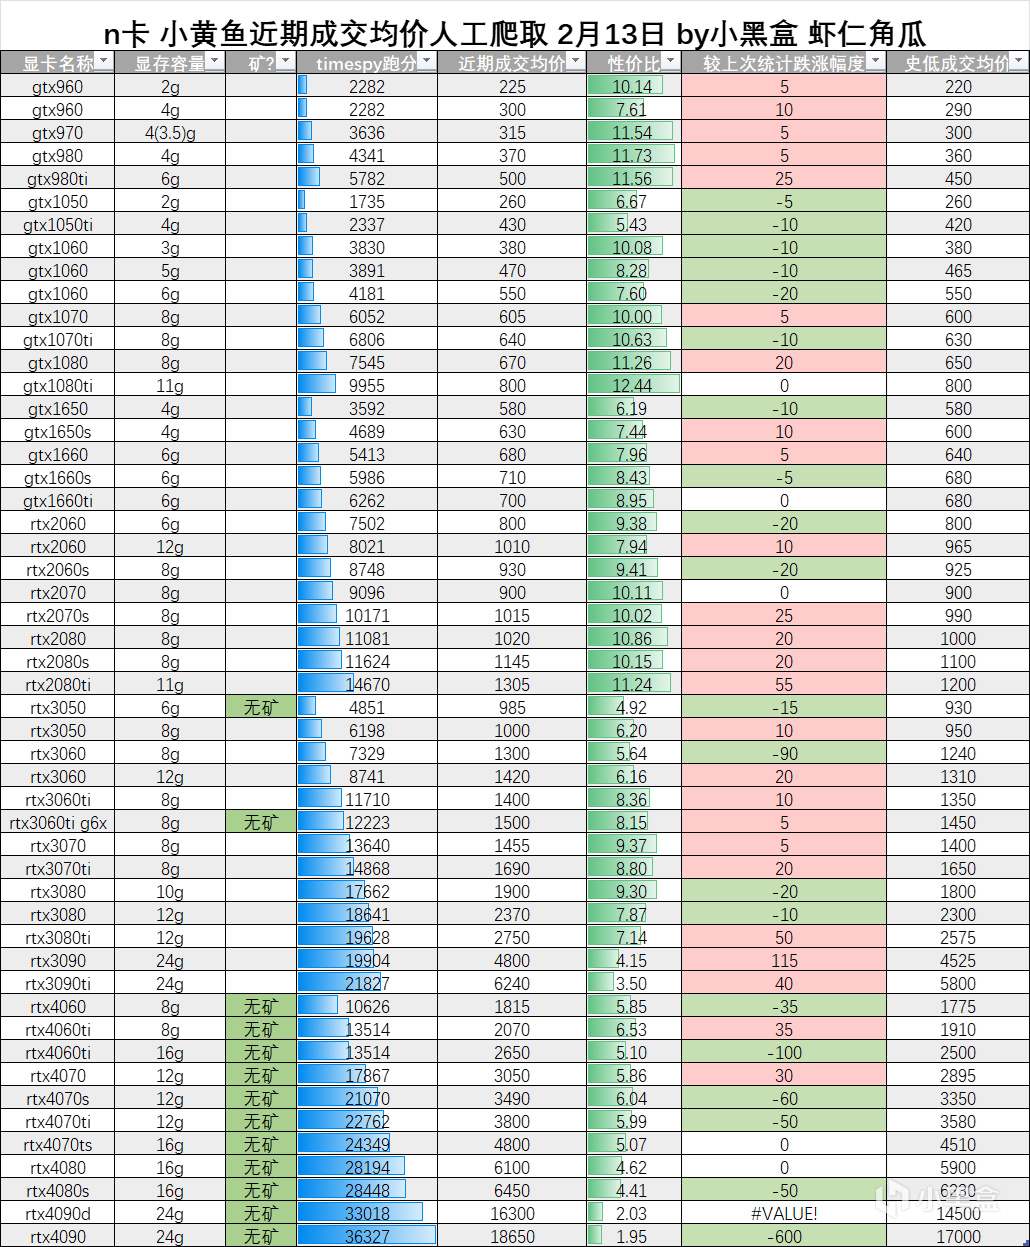Select the 无矿 cell in rtx4060 row

[x=261, y=1007]
